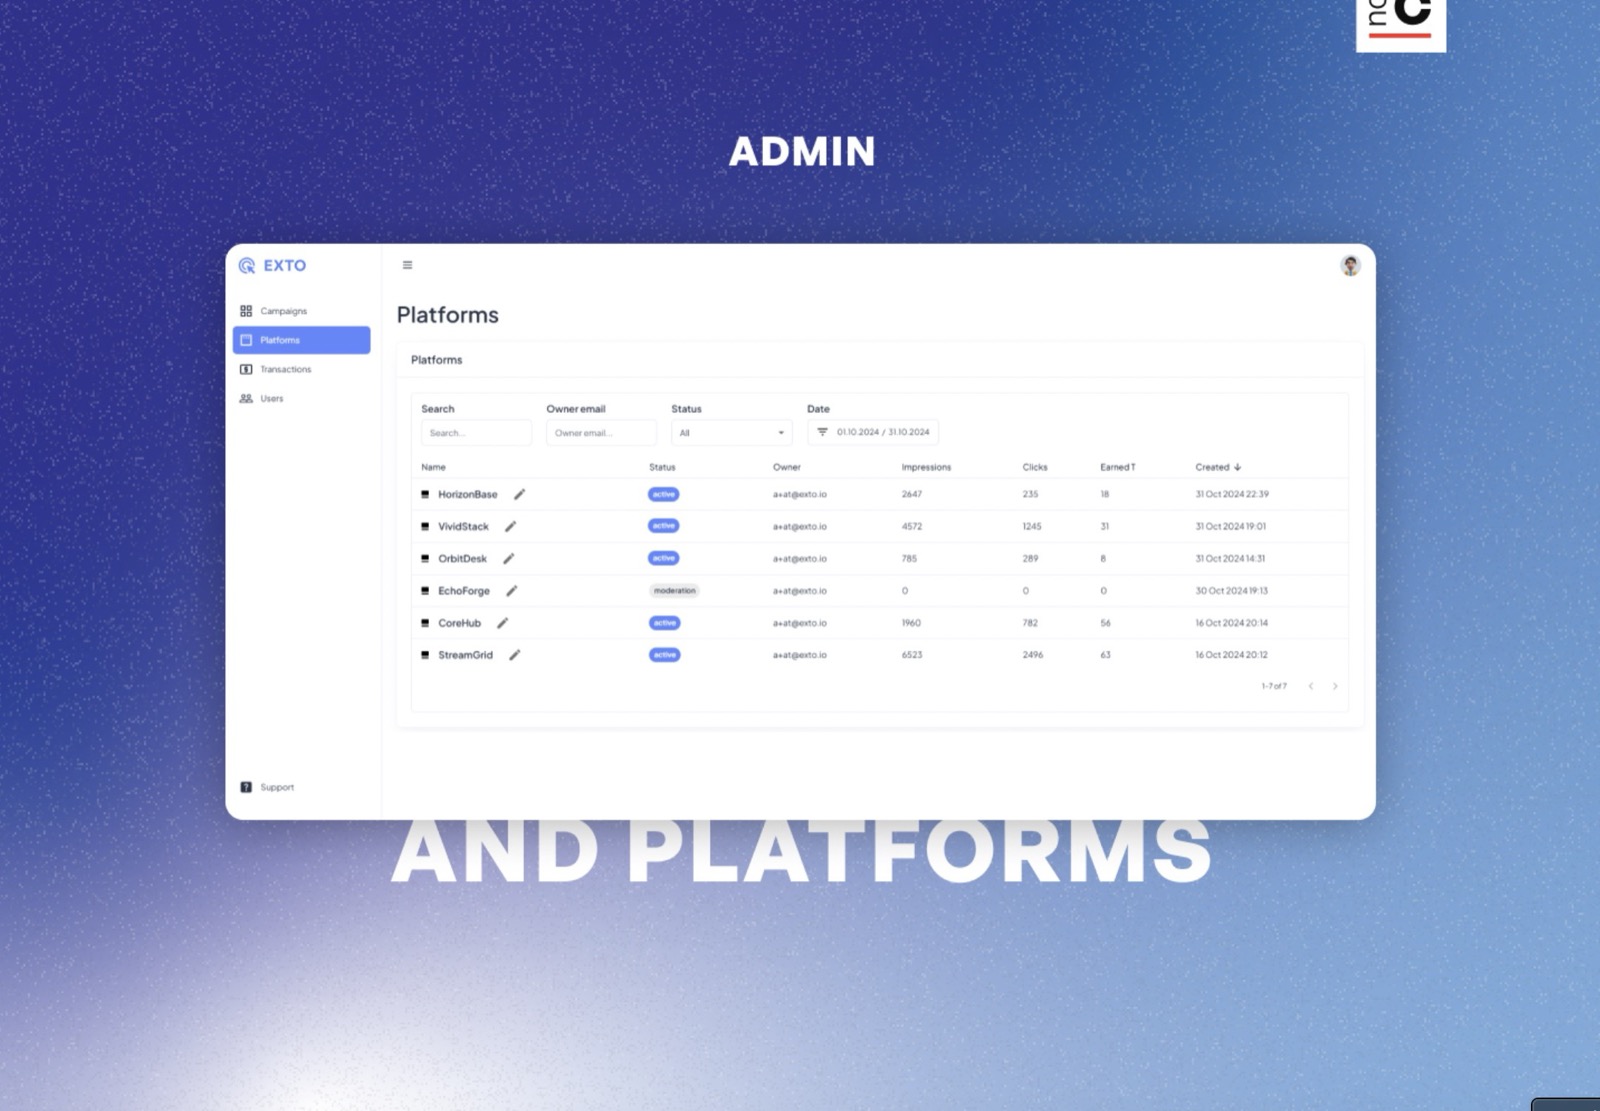Select Platforms in the sidebar
Screen dimensions: 1600x1111
(301, 340)
